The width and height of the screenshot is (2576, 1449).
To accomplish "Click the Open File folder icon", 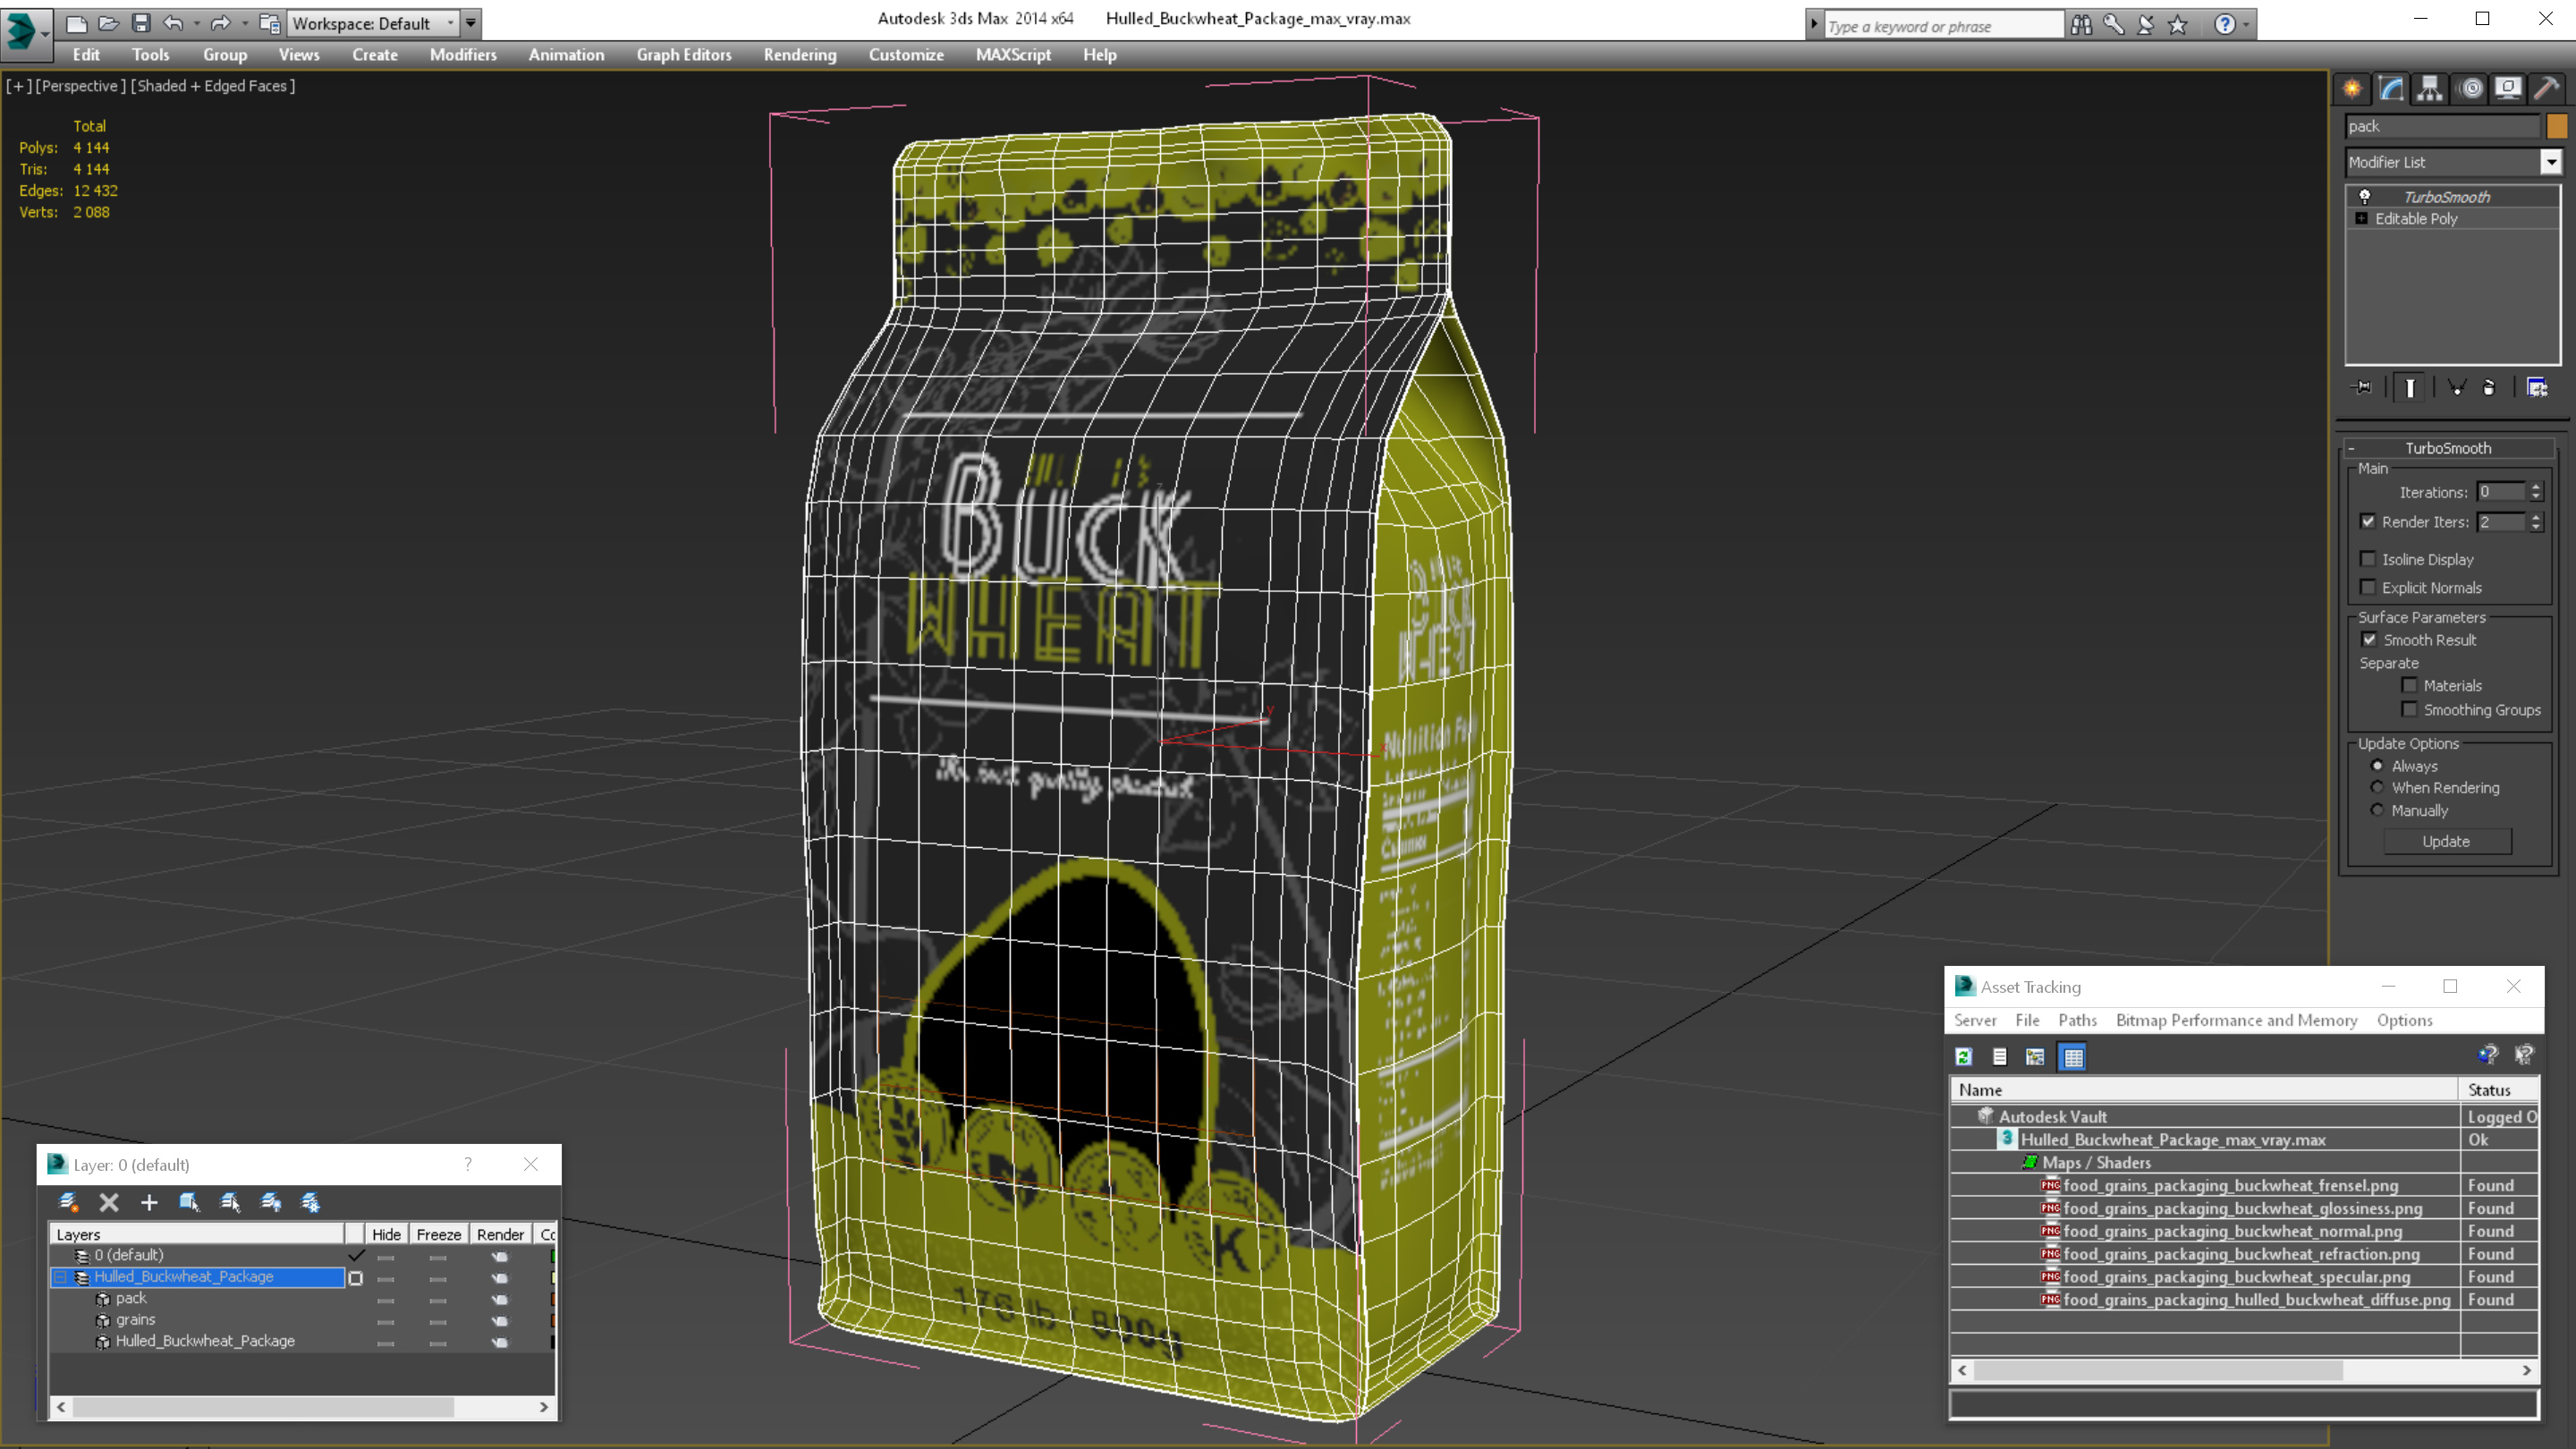I will [x=109, y=22].
